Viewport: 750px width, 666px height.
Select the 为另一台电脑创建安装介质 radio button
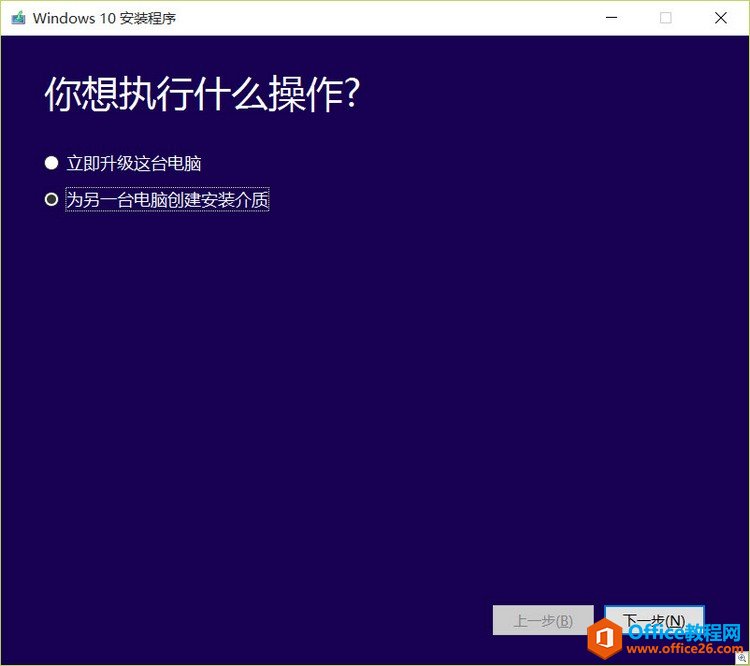[52, 199]
